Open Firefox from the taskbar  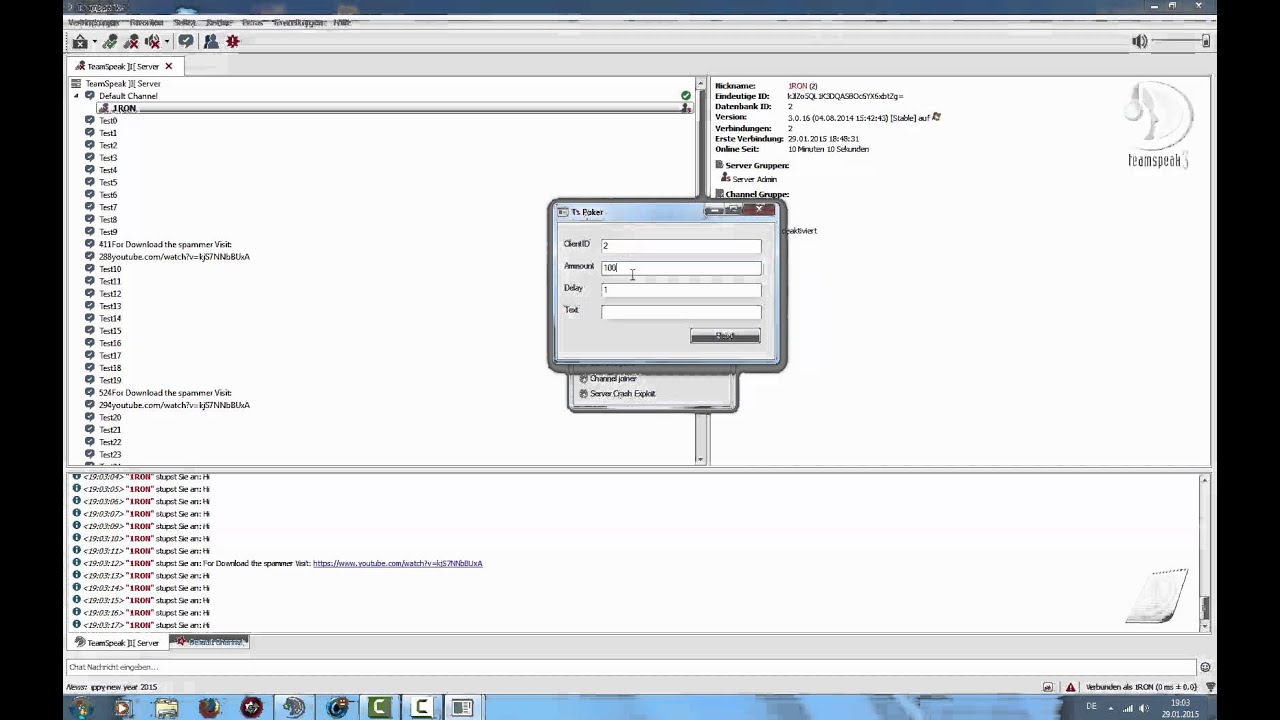click(209, 707)
